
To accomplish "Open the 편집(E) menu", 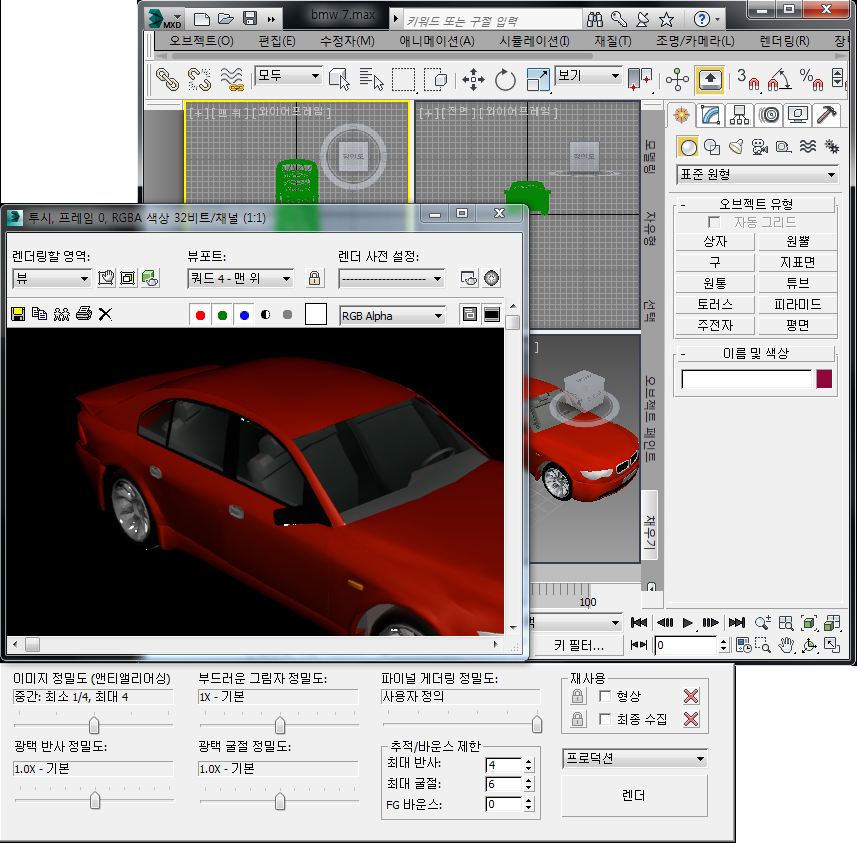I will tap(277, 41).
